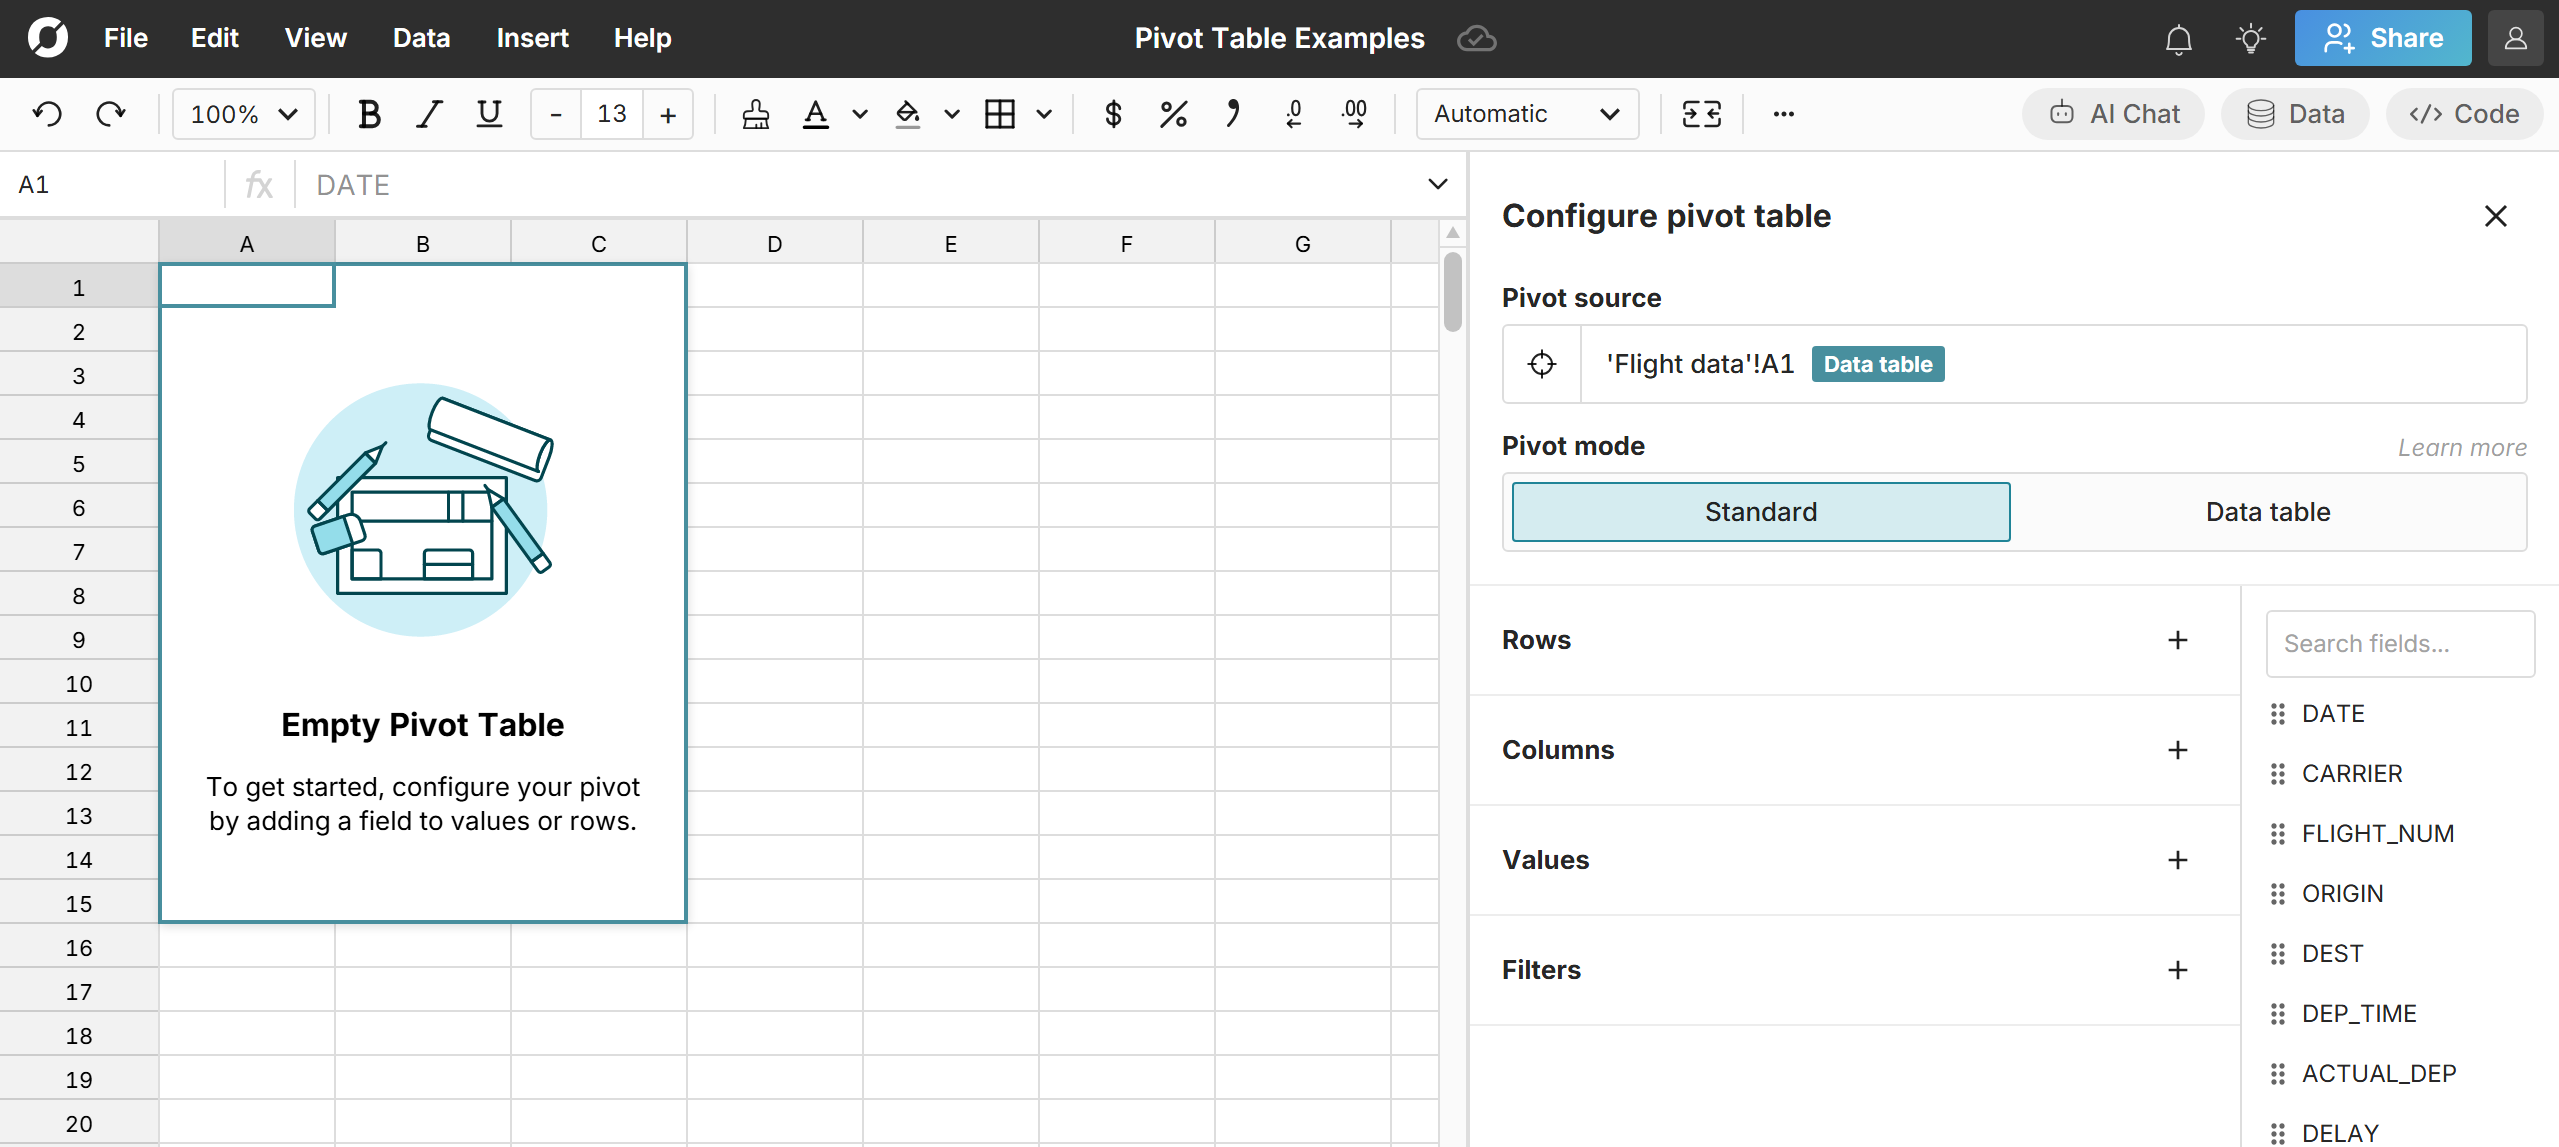This screenshot has width=2559, height=1147.
Task: Open the AI Chat panel
Action: click(2112, 113)
